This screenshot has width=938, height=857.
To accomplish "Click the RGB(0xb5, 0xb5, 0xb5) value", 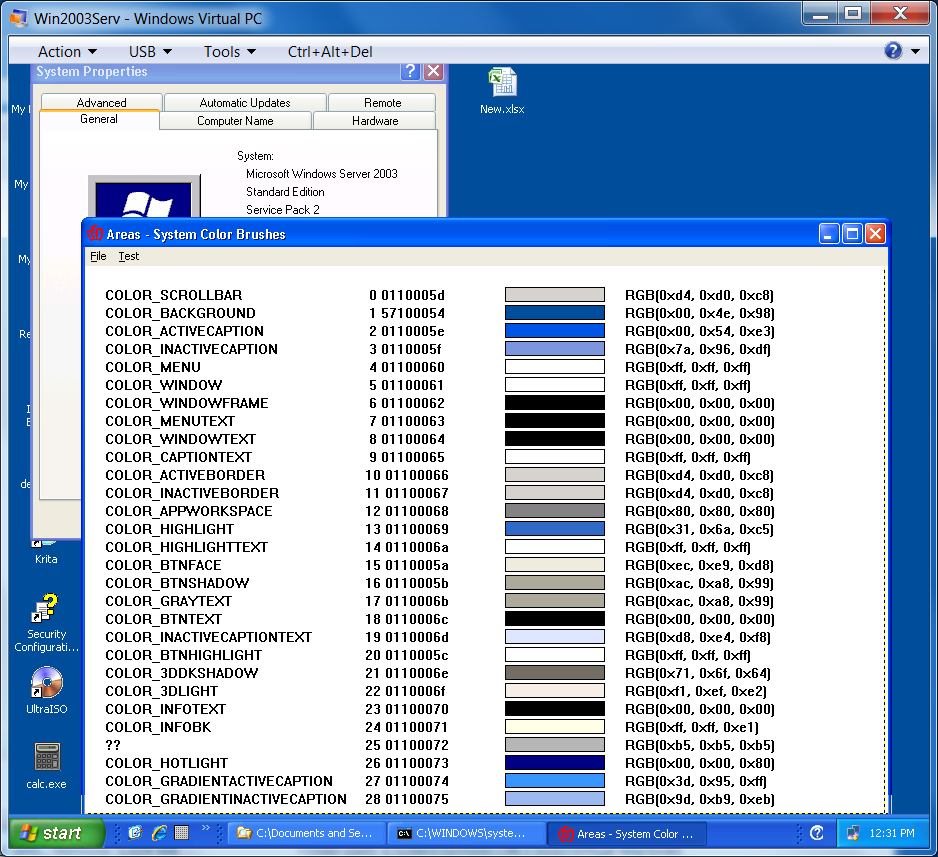I will [699, 745].
